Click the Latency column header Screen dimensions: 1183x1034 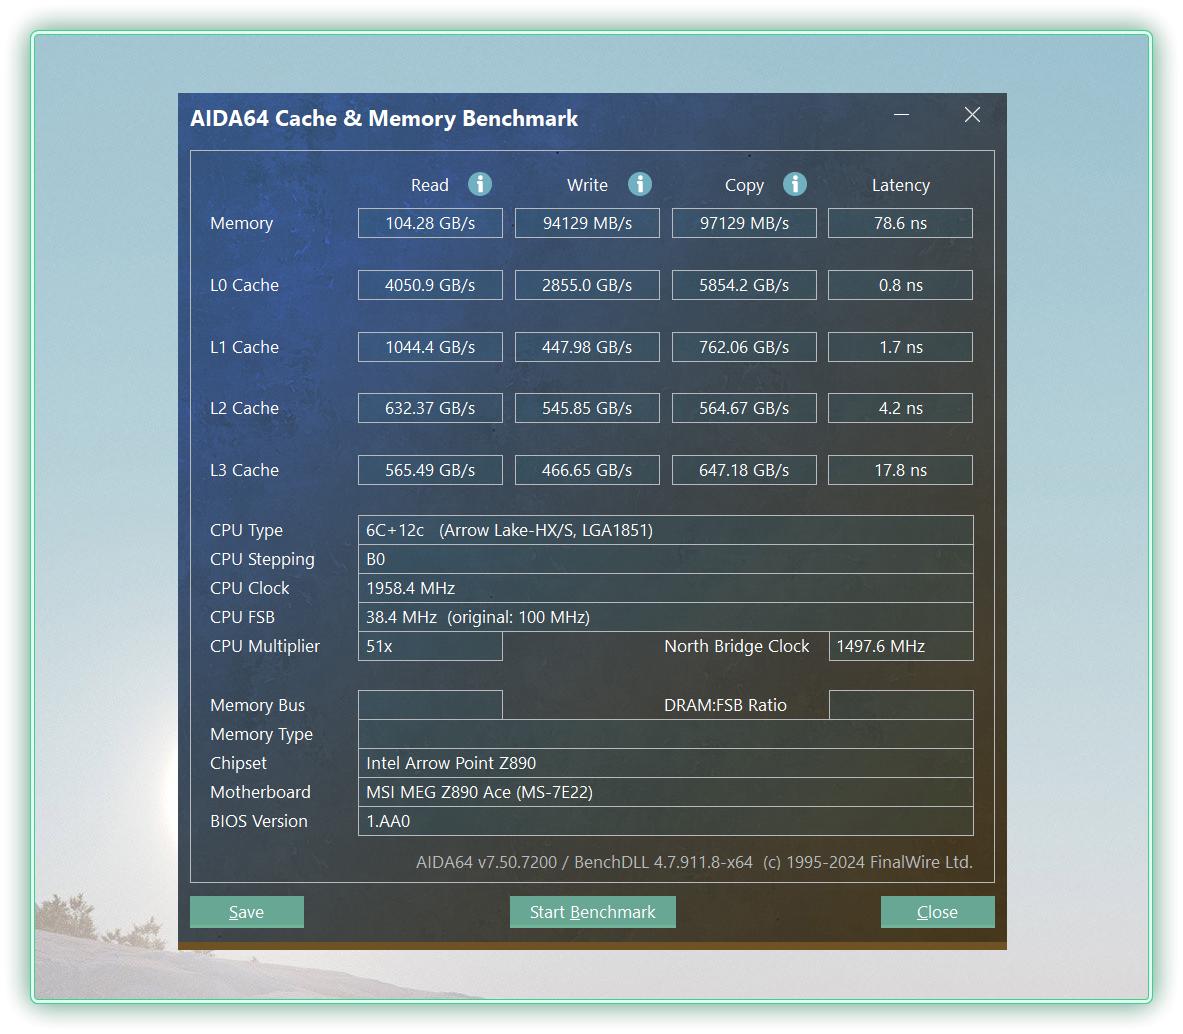[x=900, y=186]
